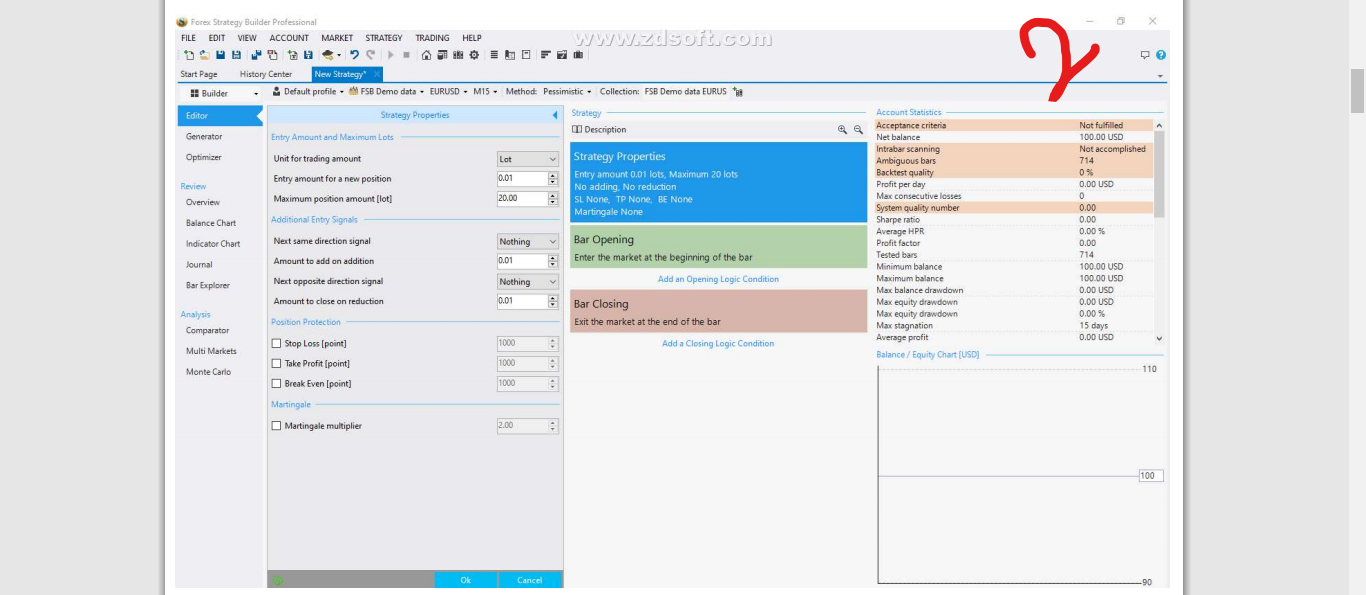Image resolution: width=1366 pixels, height=595 pixels.
Task: Enable the Take Profit checkbox
Action: pos(277,363)
